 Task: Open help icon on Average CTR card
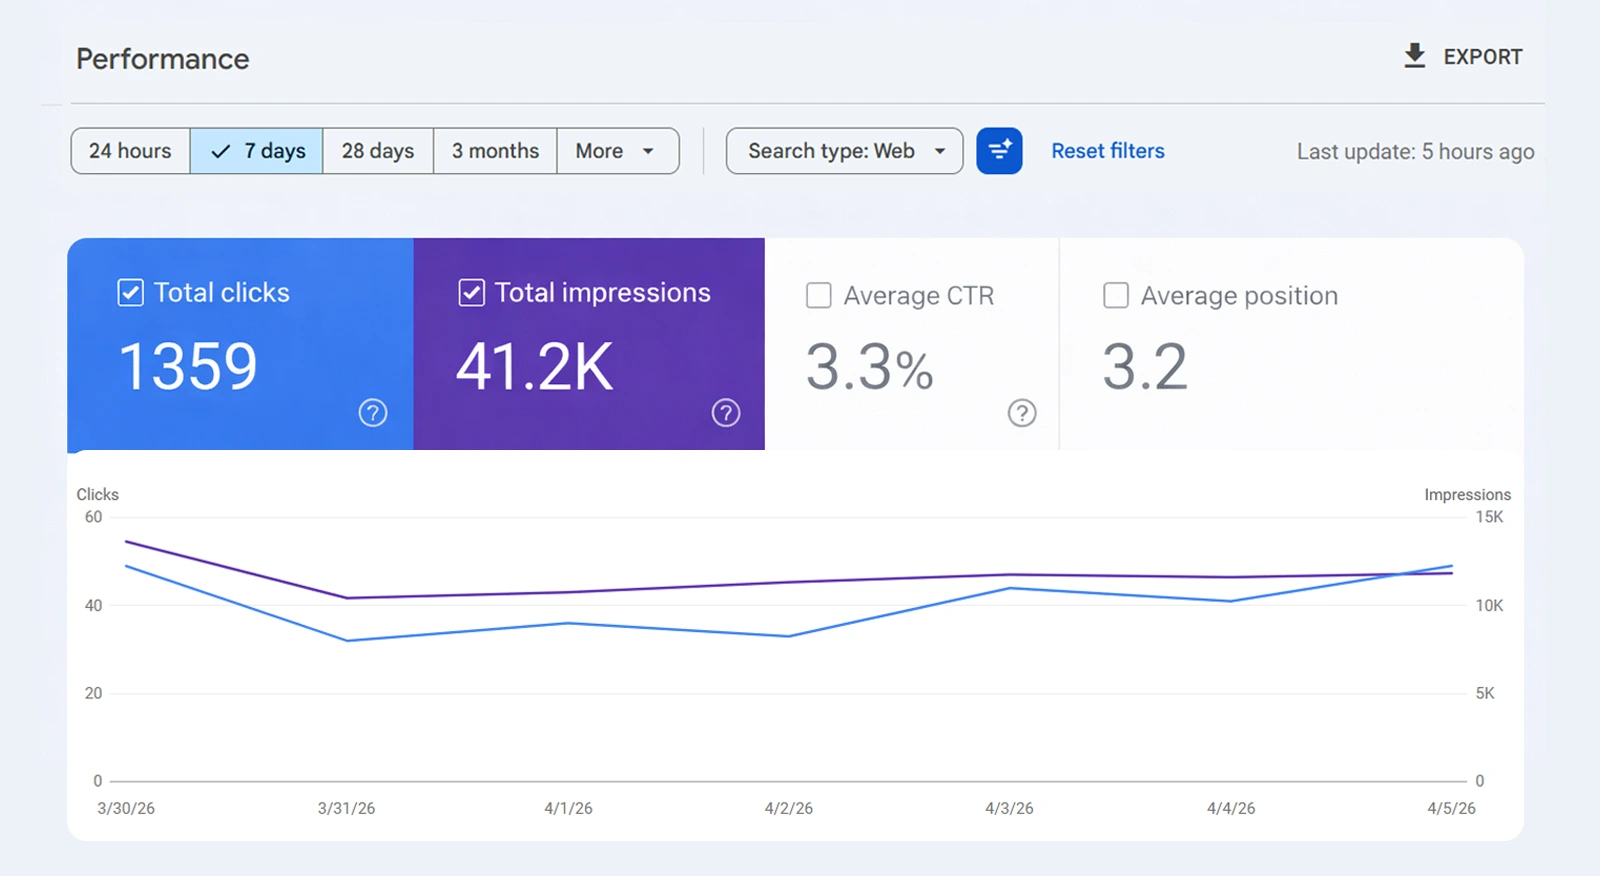[1021, 413]
